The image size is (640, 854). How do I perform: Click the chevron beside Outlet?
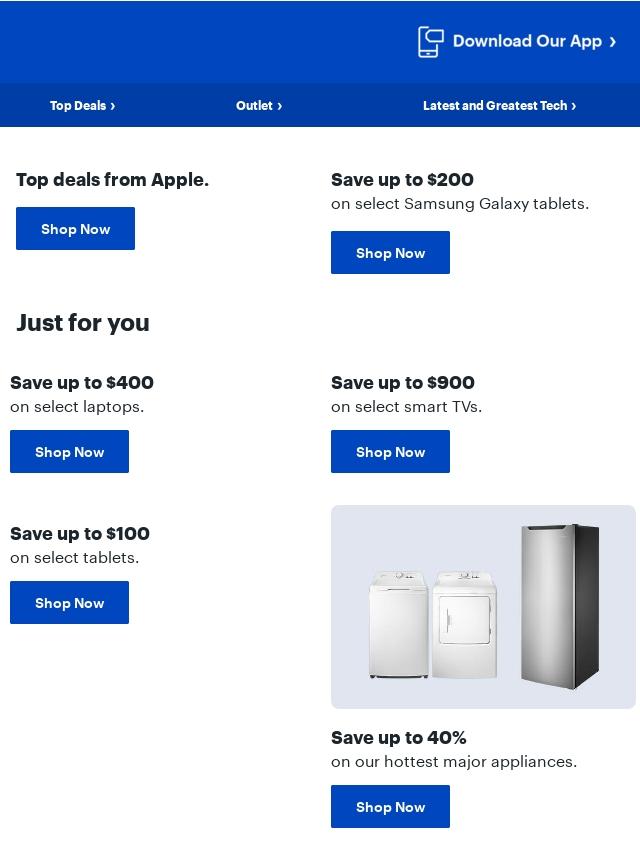(x=279, y=106)
